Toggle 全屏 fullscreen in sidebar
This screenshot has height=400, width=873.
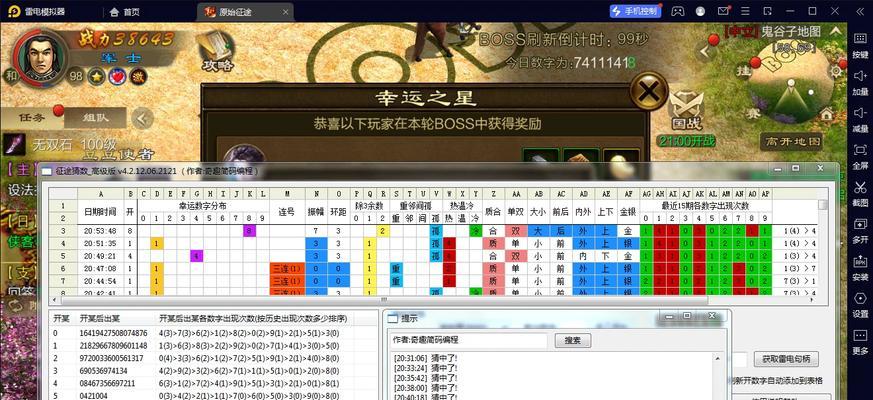pyautogui.click(x=860, y=156)
